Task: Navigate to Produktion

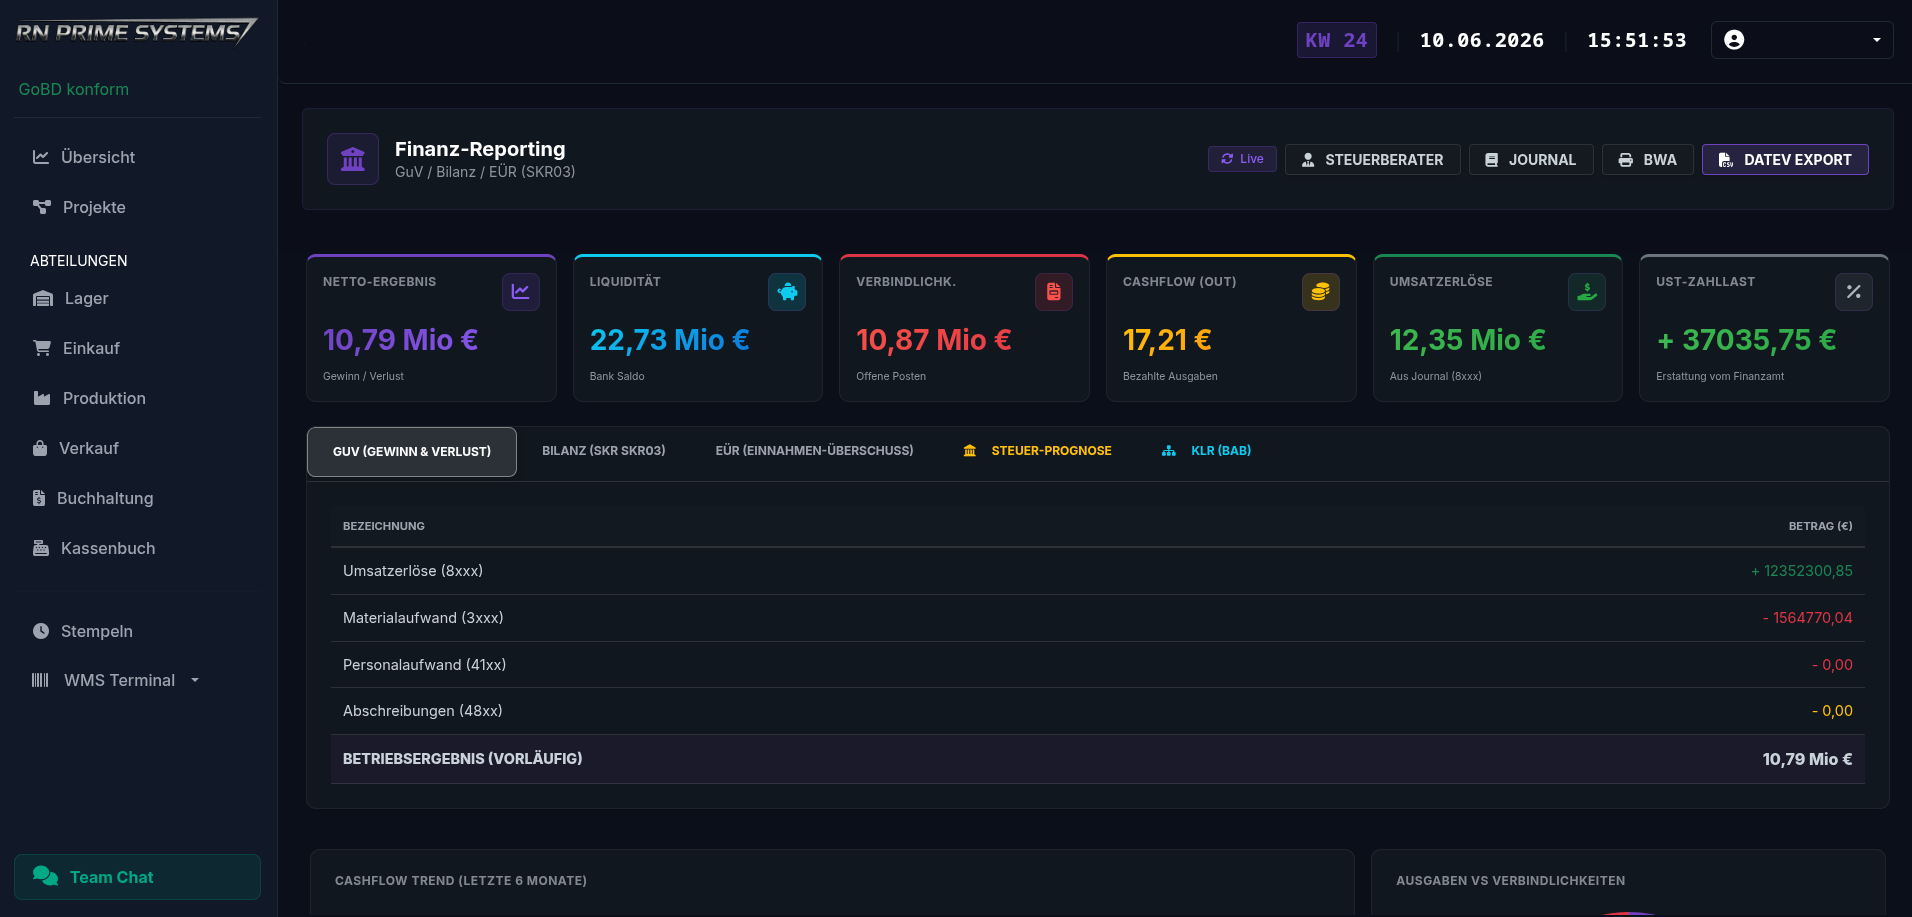Action: (137, 398)
